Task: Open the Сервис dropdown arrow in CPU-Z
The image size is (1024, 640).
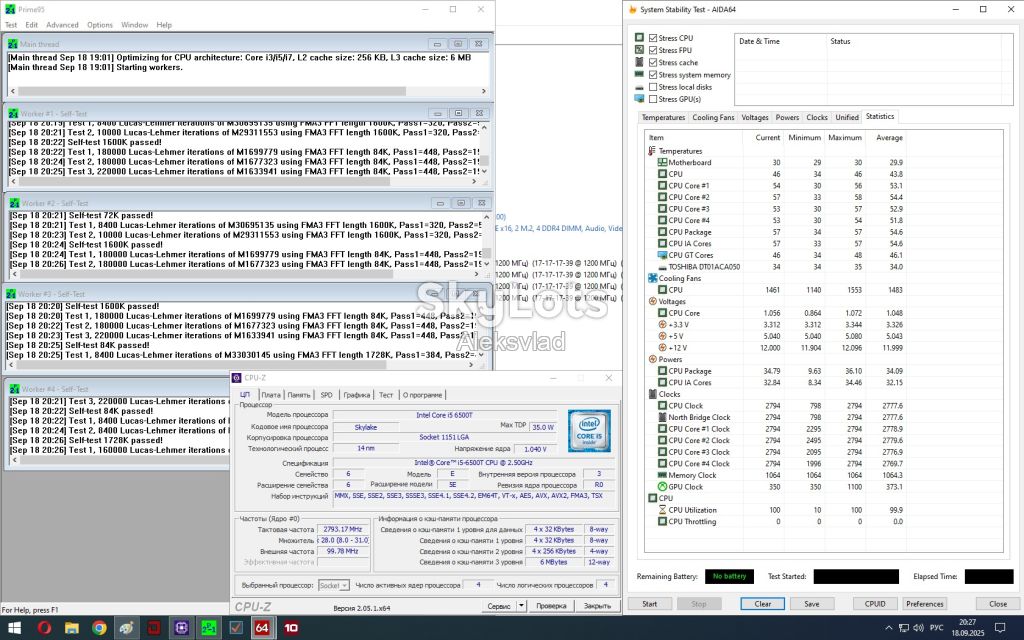Action: (x=521, y=606)
